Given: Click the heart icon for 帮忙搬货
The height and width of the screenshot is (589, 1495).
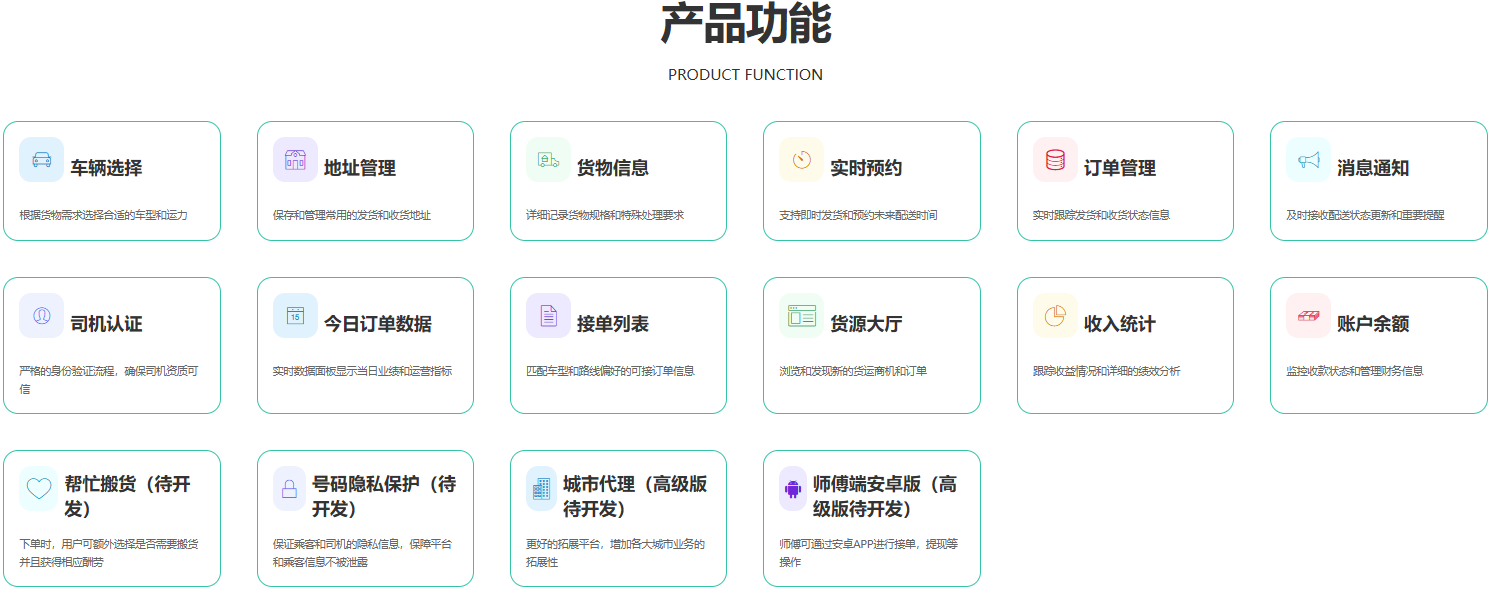Looking at the screenshot, I should click(39, 489).
